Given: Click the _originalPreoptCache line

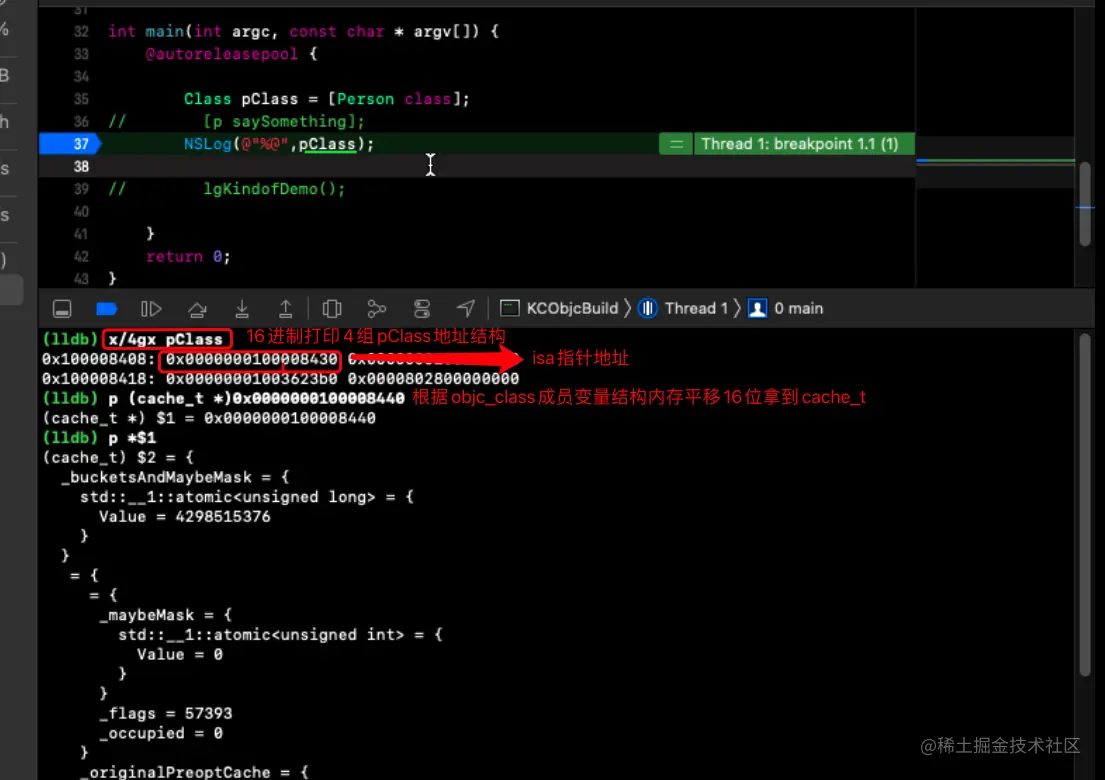Looking at the screenshot, I should click(x=194, y=772).
